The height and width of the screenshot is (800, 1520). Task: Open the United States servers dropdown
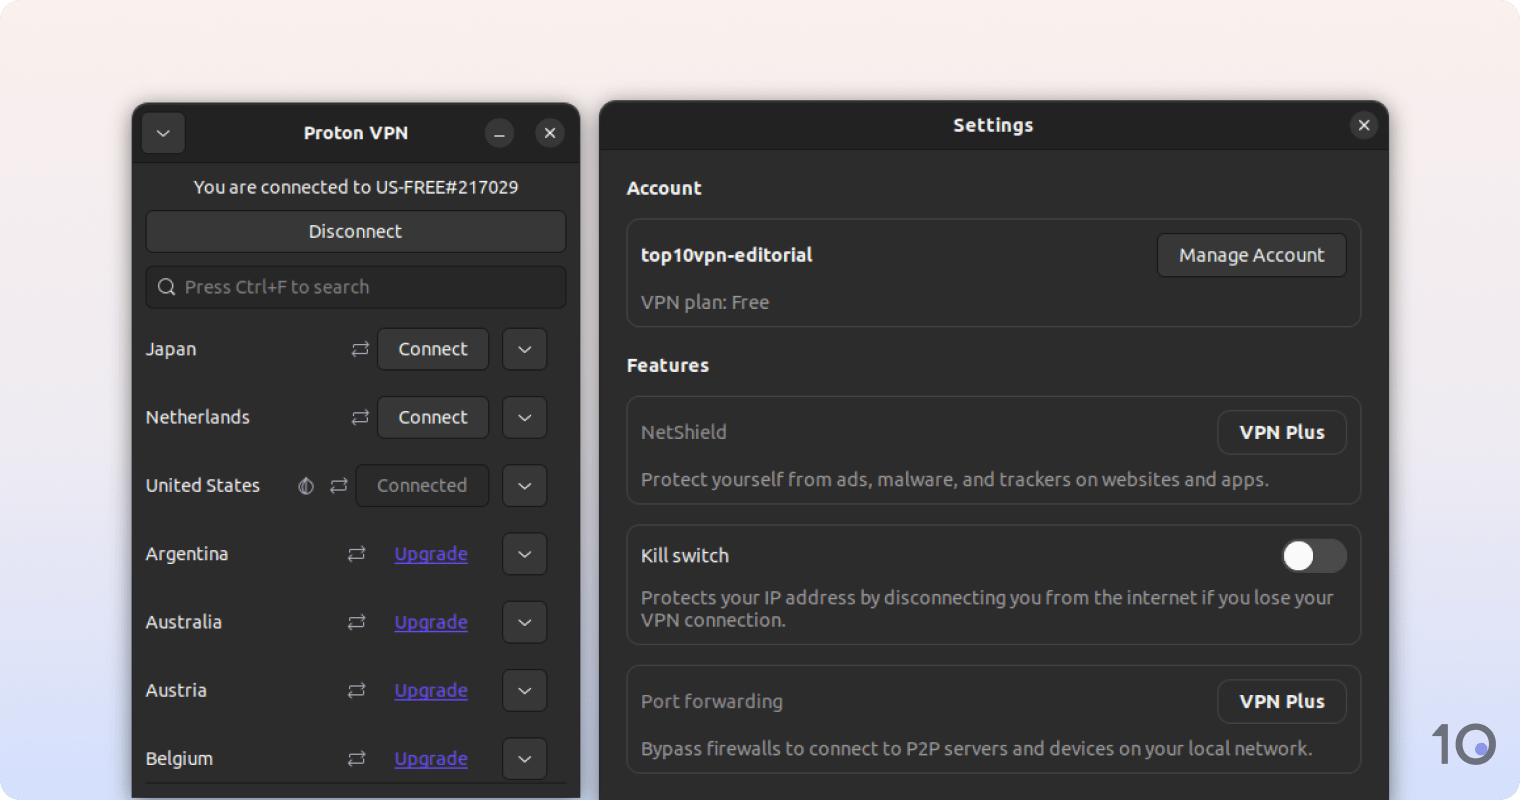(524, 485)
